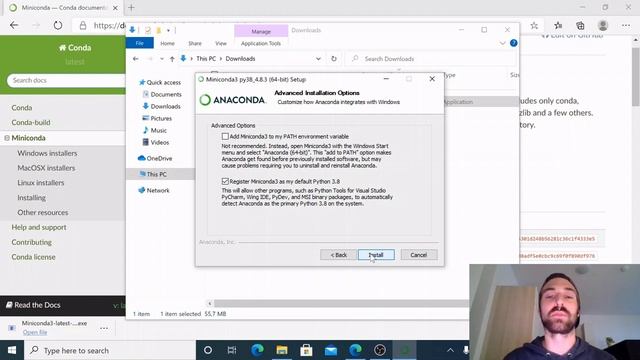Open Conda license docs link
Screen dimensions: 640x360
(33, 257)
